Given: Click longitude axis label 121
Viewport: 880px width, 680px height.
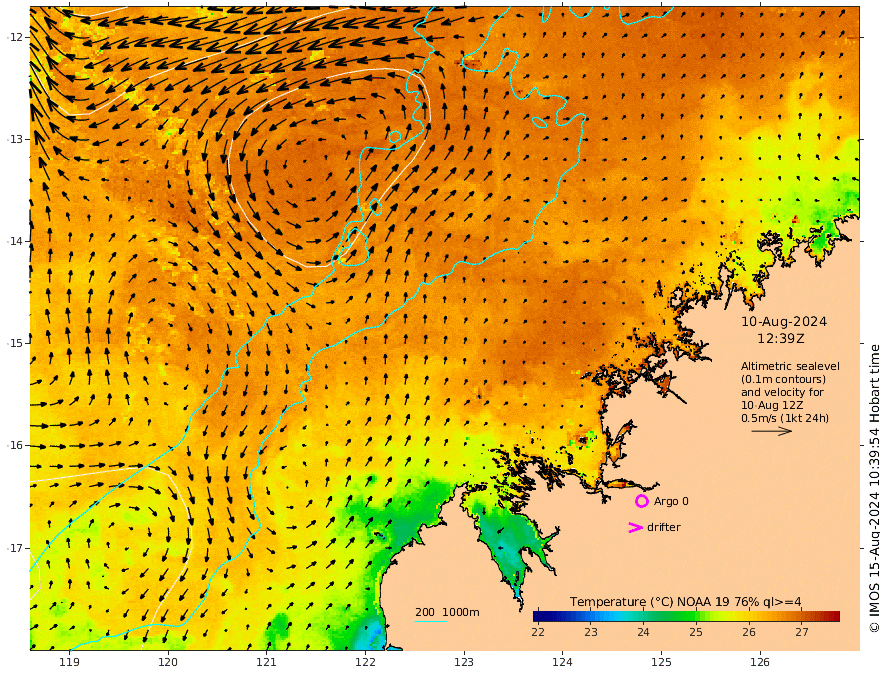Looking at the screenshot, I should (x=267, y=662).
